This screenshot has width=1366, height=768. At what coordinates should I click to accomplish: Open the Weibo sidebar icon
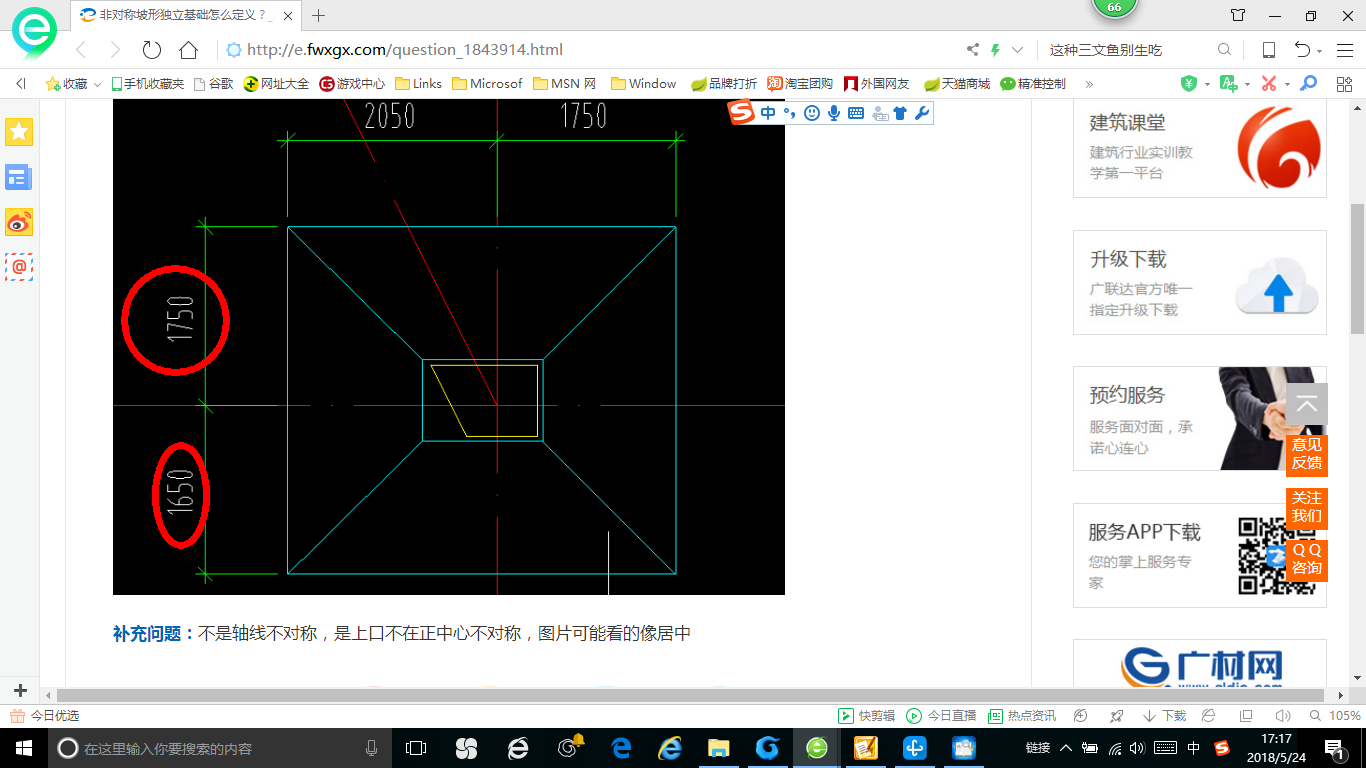coord(19,222)
